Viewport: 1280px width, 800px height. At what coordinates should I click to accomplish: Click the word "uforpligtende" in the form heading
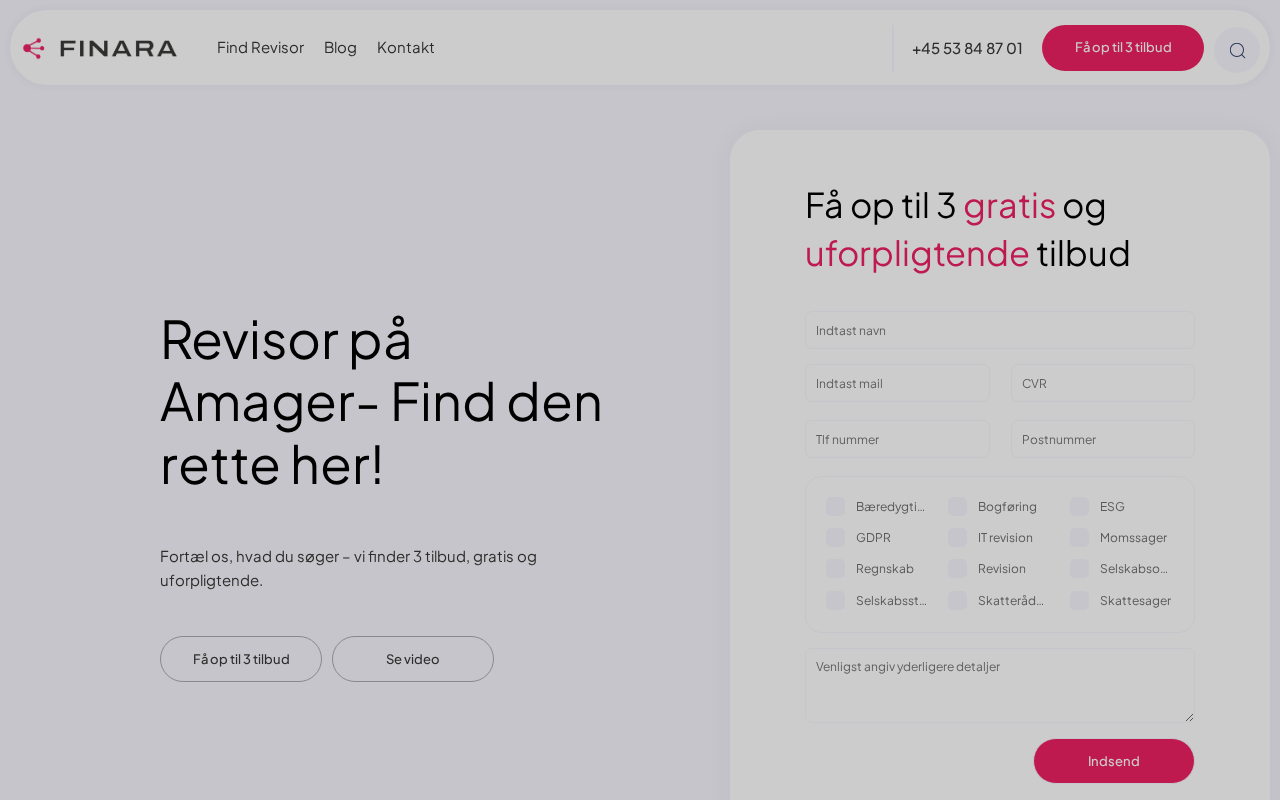point(917,253)
